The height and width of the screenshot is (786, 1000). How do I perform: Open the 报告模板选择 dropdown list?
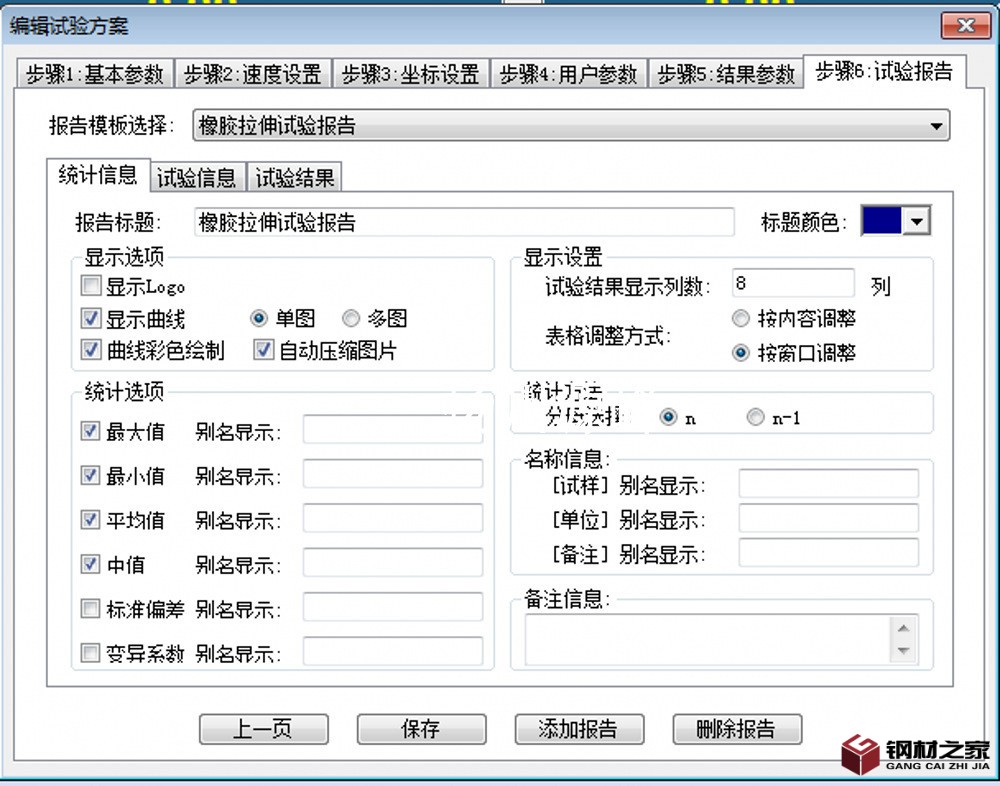pyautogui.click(x=936, y=126)
